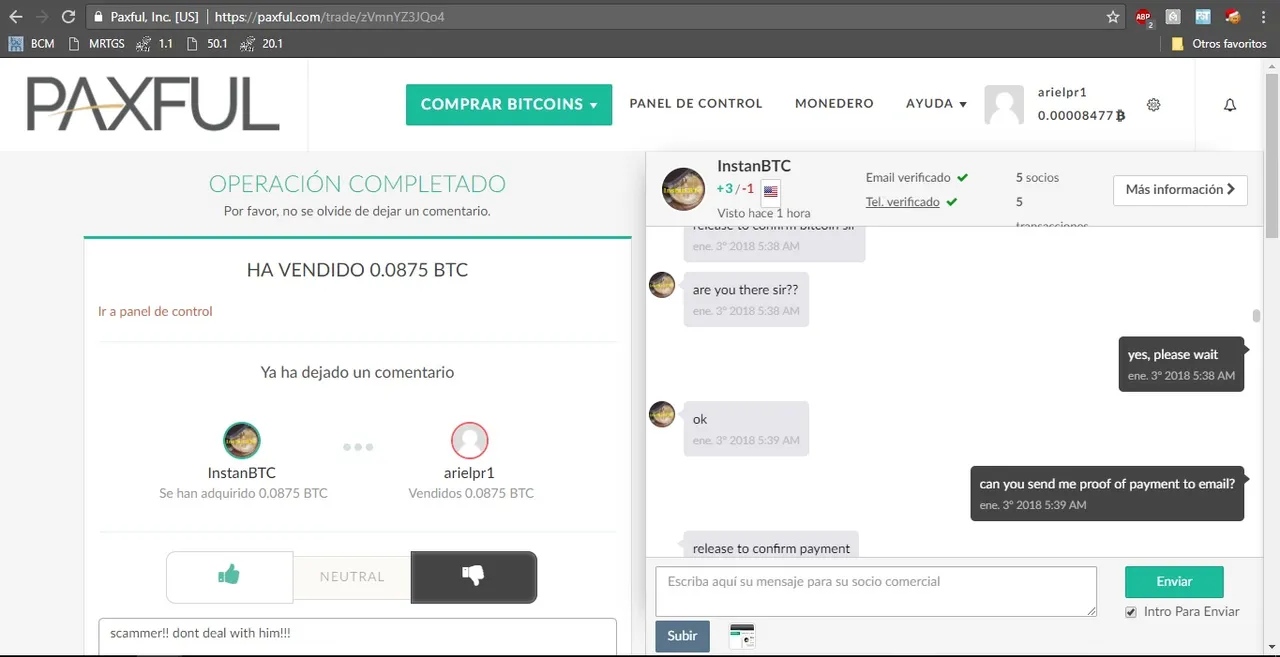The height and width of the screenshot is (657, 1280).
Task: Open the 1.1 bookmark
Action: (155, 44)
